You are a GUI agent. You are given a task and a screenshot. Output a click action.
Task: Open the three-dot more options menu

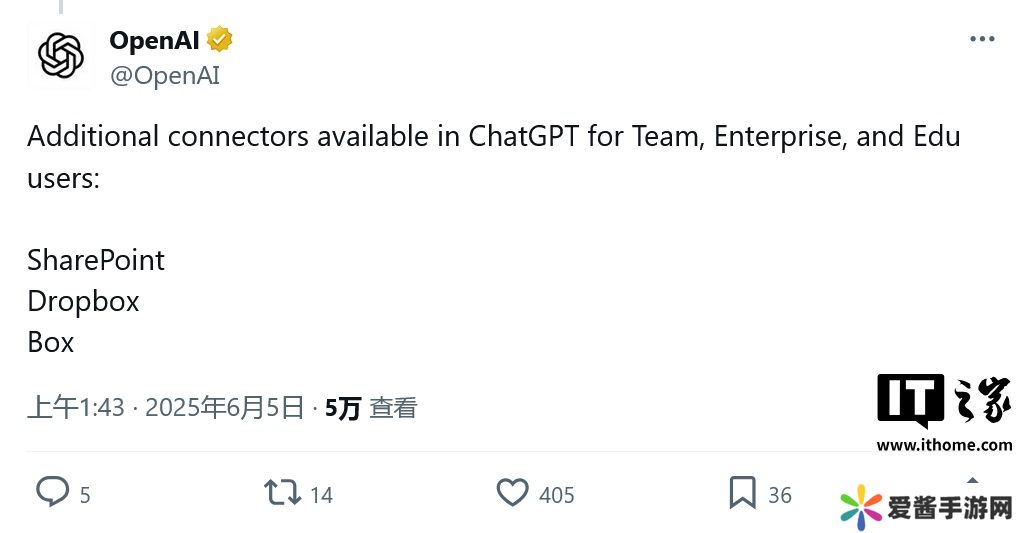click(x=982, y=40)
